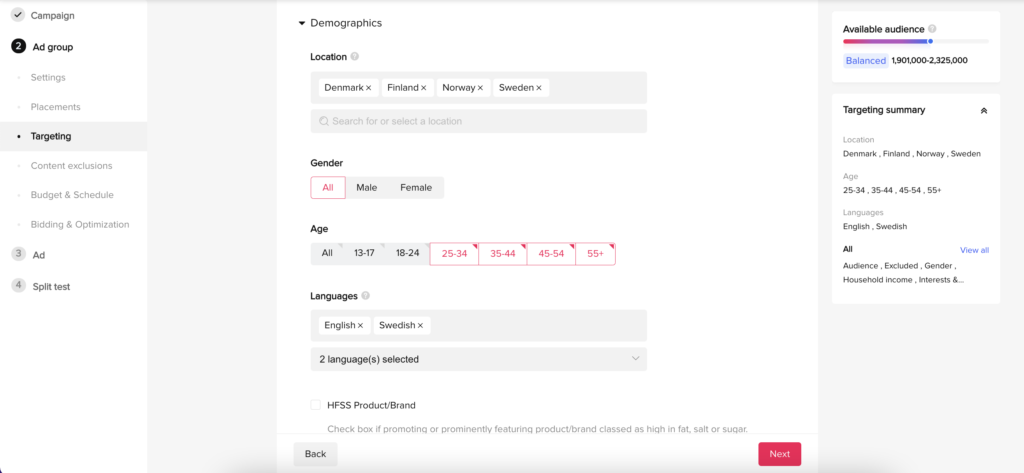Image resolution: width=1024 pixels, height=473 pixels.
Task: Collapse the Targeting summary panel
Action: [984, 111]
